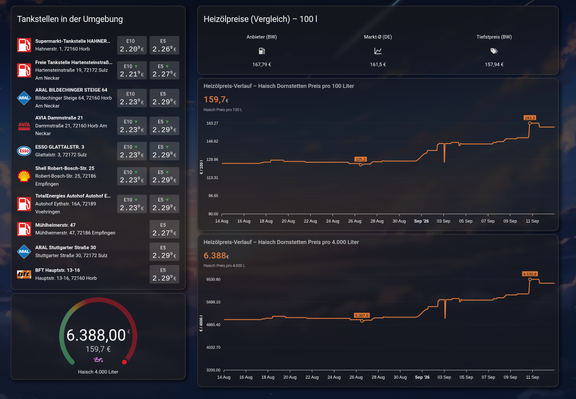Screen dimensions: 576x399
Task: Open the Mühlheimerstr. 47 gas pump icon
Action: pos(24,229)
